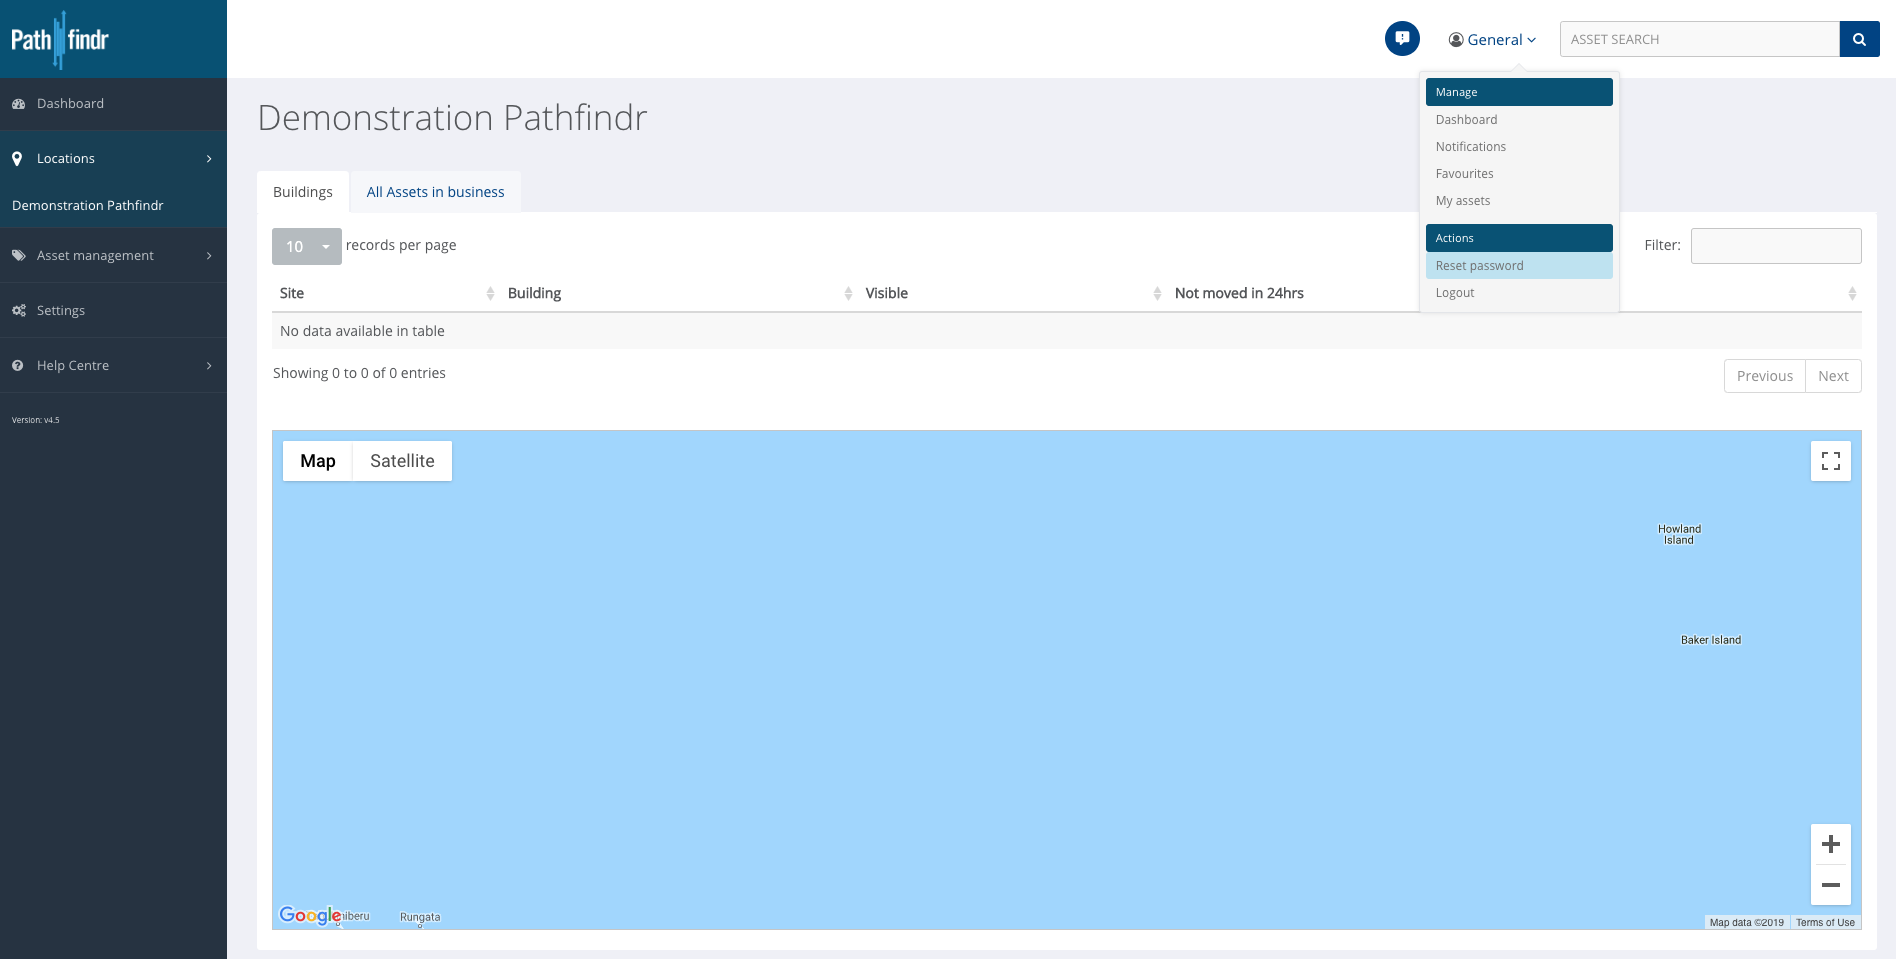Open the All Assets in business tab
1896x959 pixels.
click(435, 192)
